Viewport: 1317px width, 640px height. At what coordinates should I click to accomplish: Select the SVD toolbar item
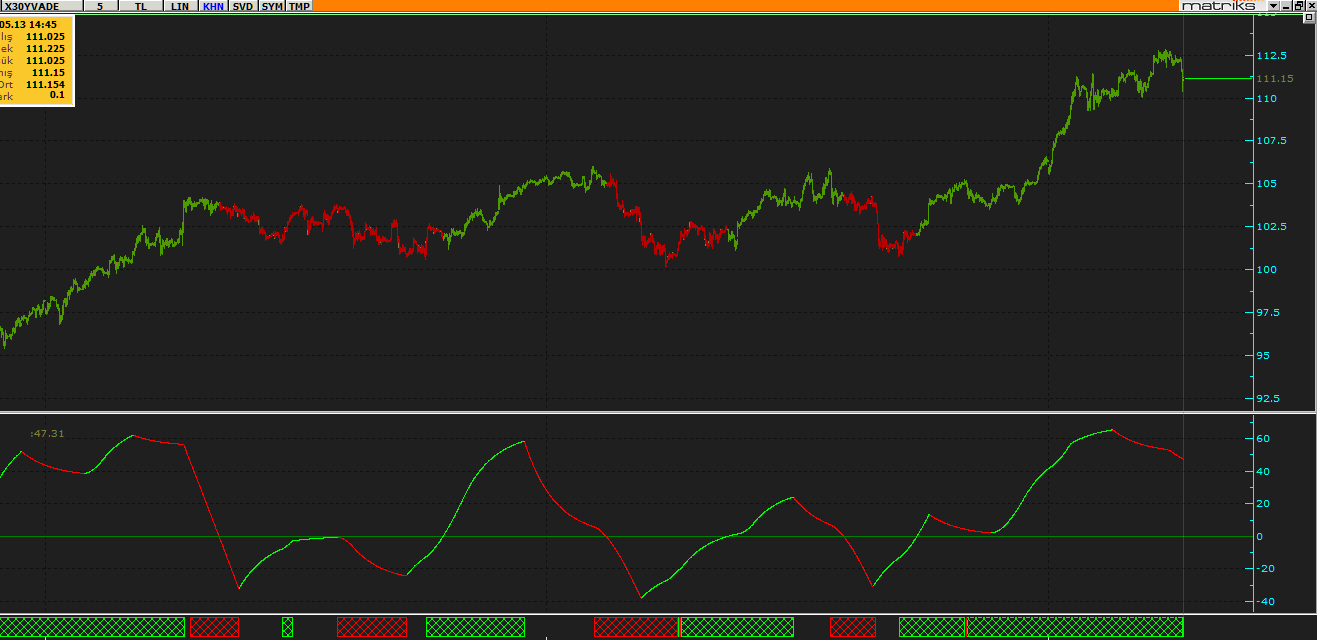pyautogui.click(x=243, y=6)
